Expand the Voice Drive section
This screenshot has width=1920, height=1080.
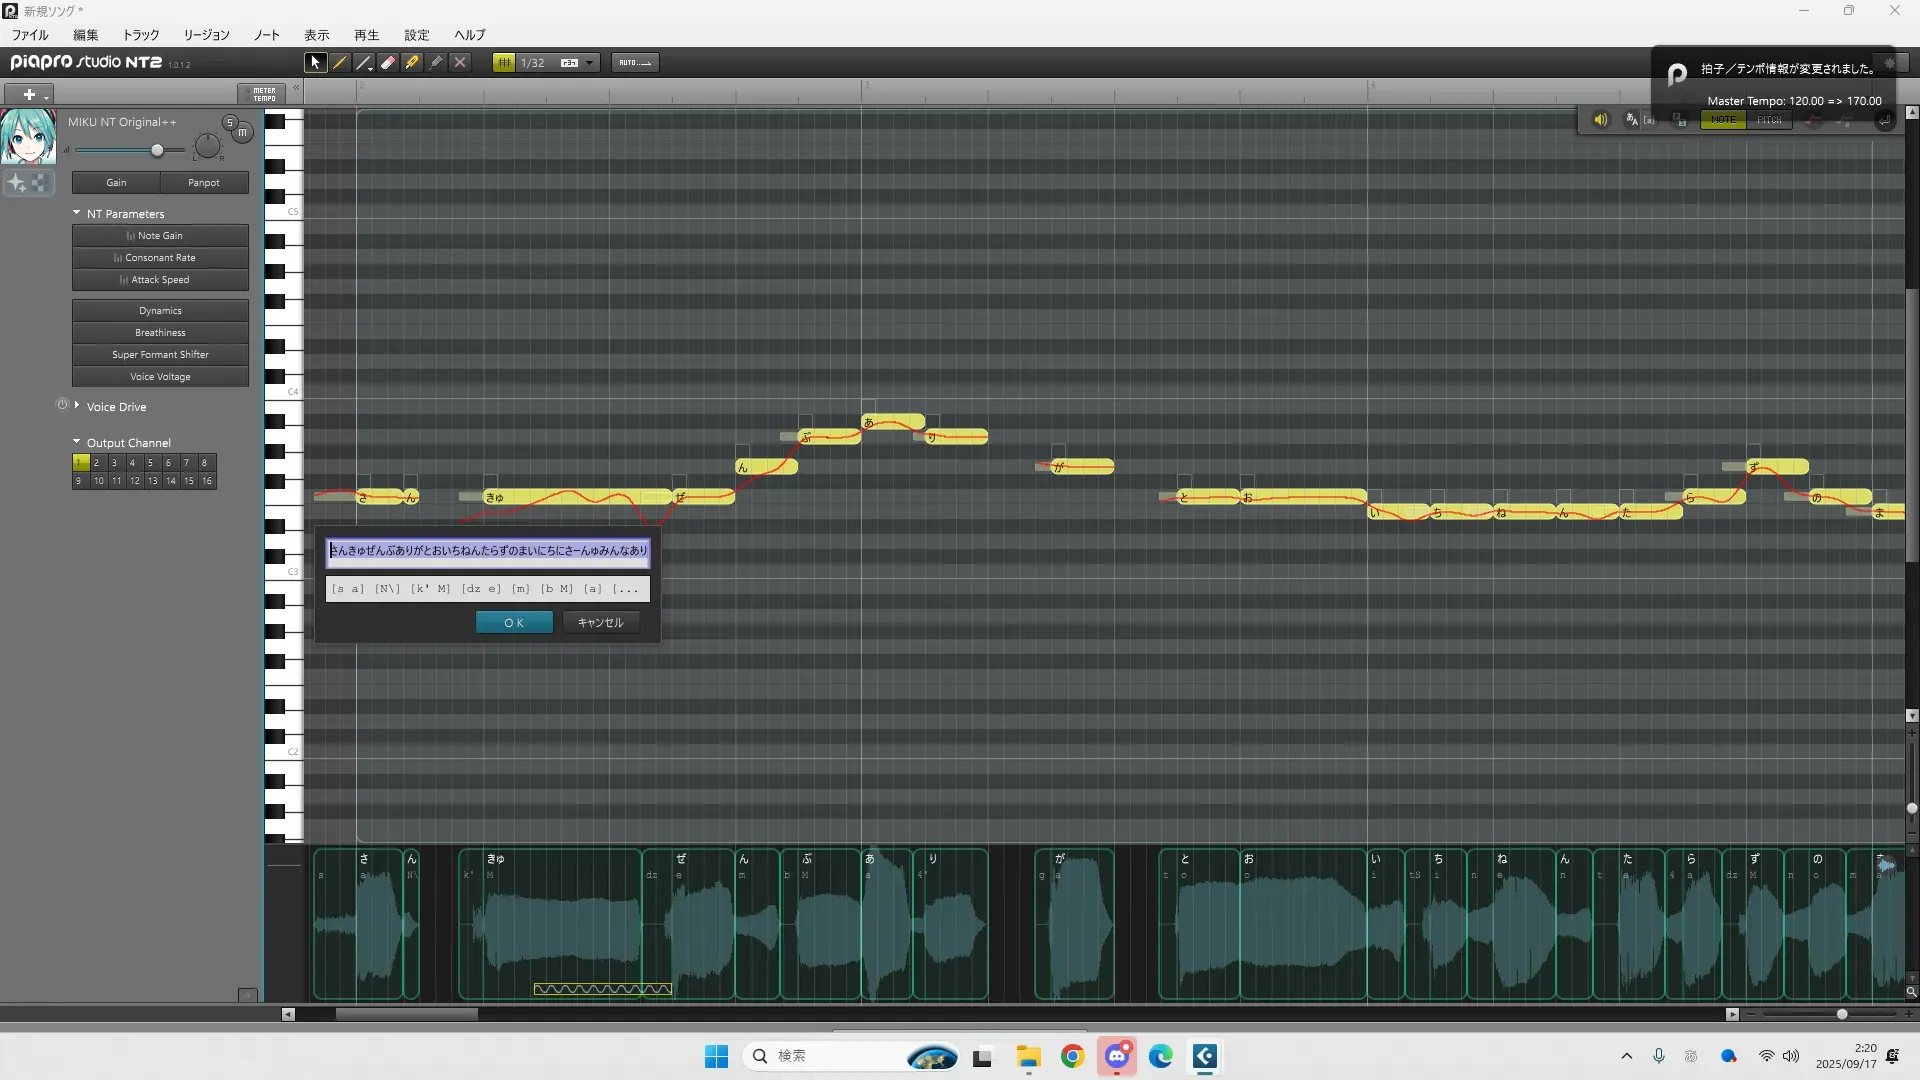point(77,405)
